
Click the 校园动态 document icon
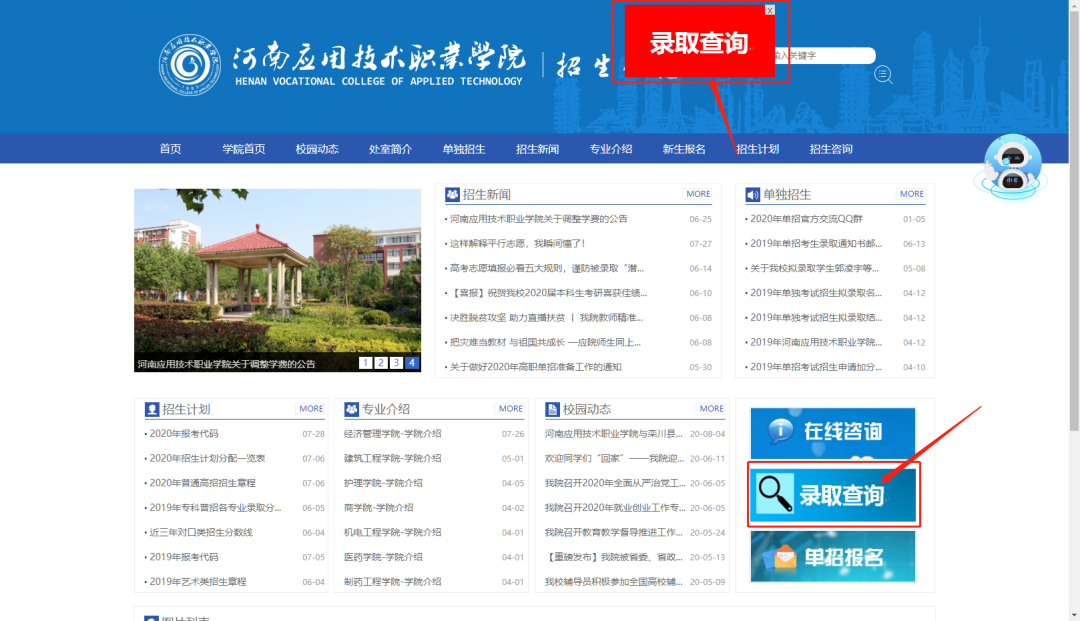point(552,410)
